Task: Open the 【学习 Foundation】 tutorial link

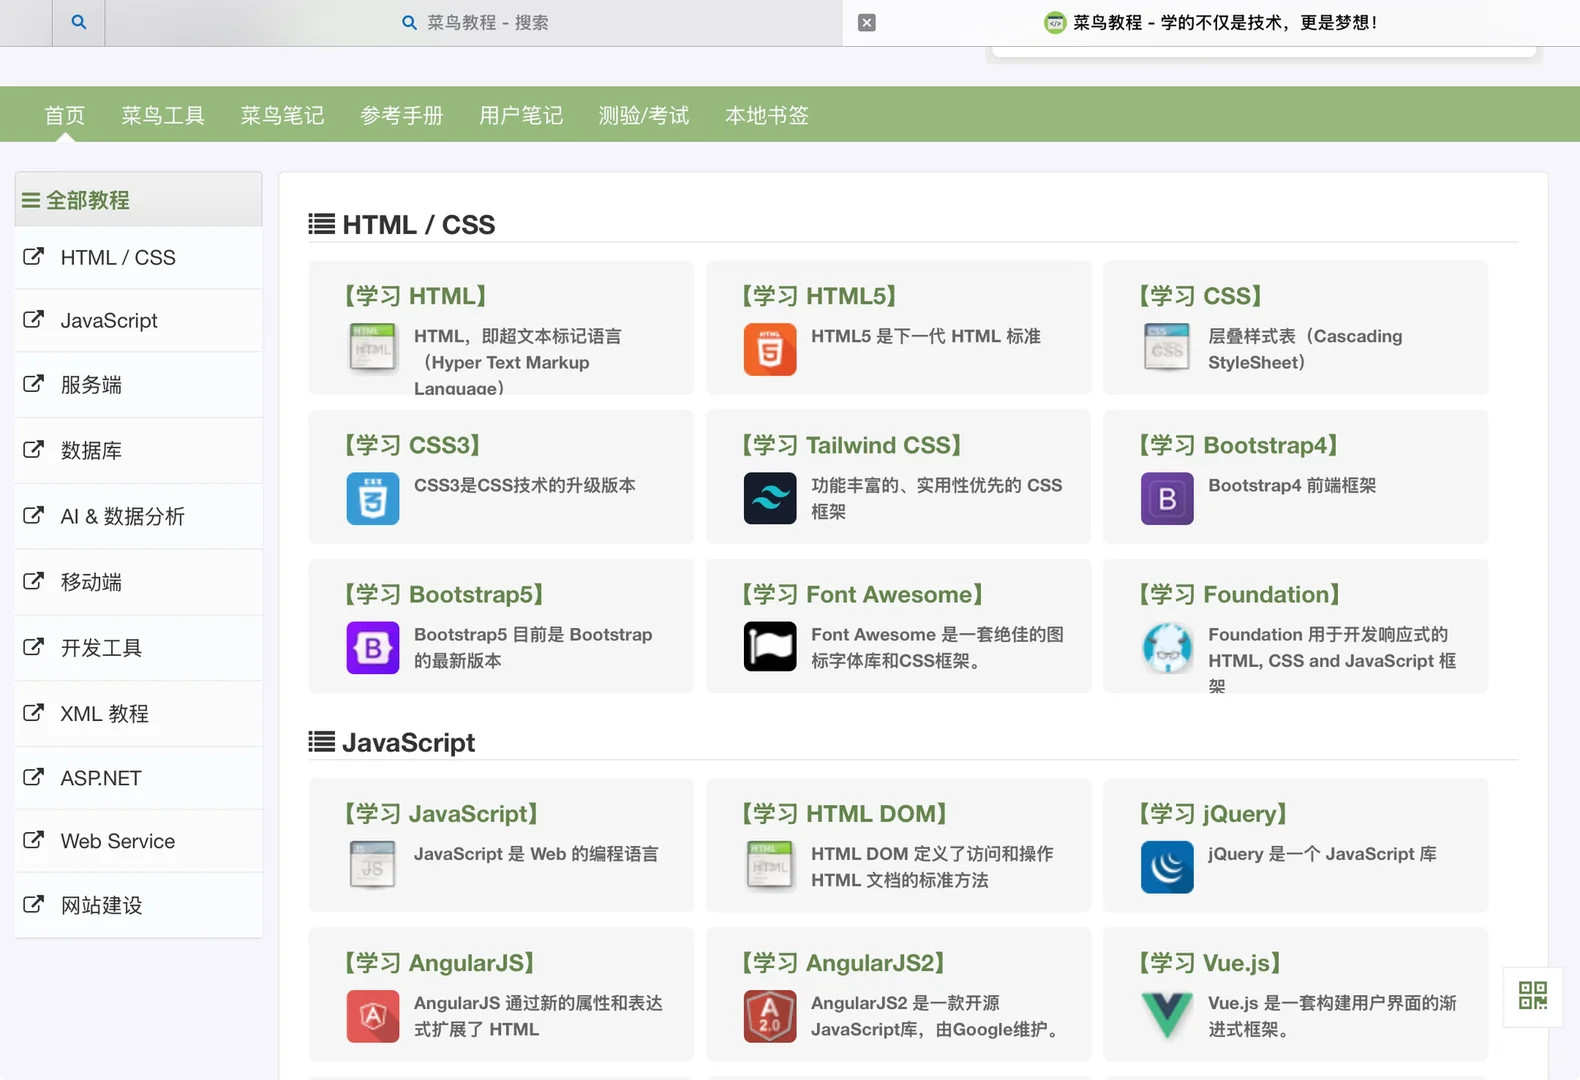Action: click(1239, 594)
